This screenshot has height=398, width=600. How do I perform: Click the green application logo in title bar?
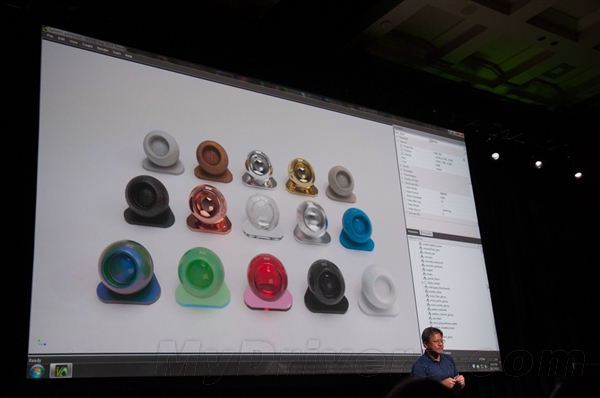pyautogui.click(x=45, y=28)
